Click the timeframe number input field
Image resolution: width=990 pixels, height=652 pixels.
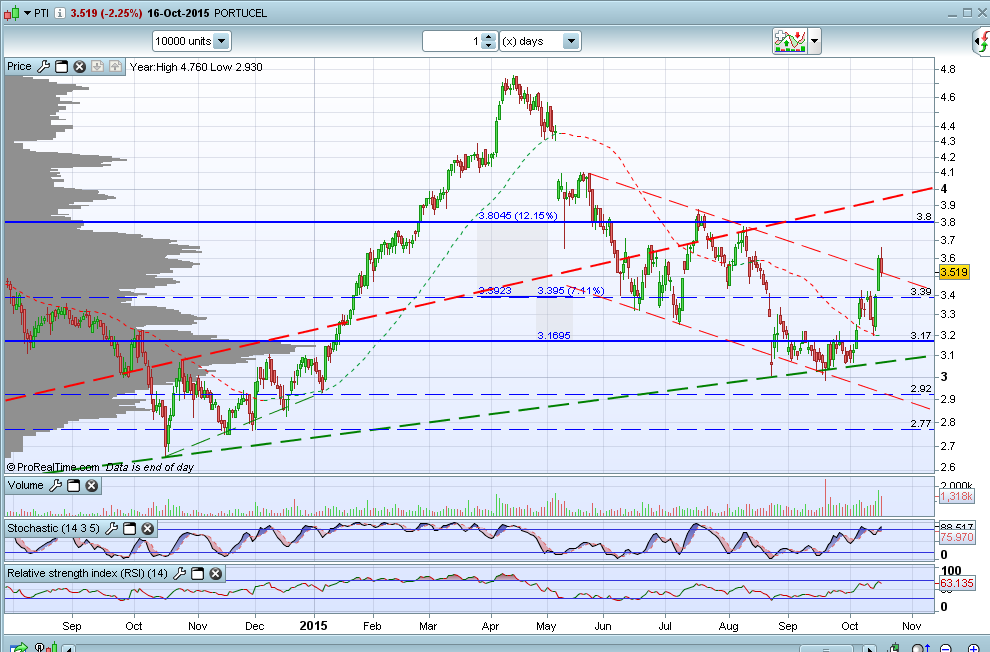tap(451, 42)
